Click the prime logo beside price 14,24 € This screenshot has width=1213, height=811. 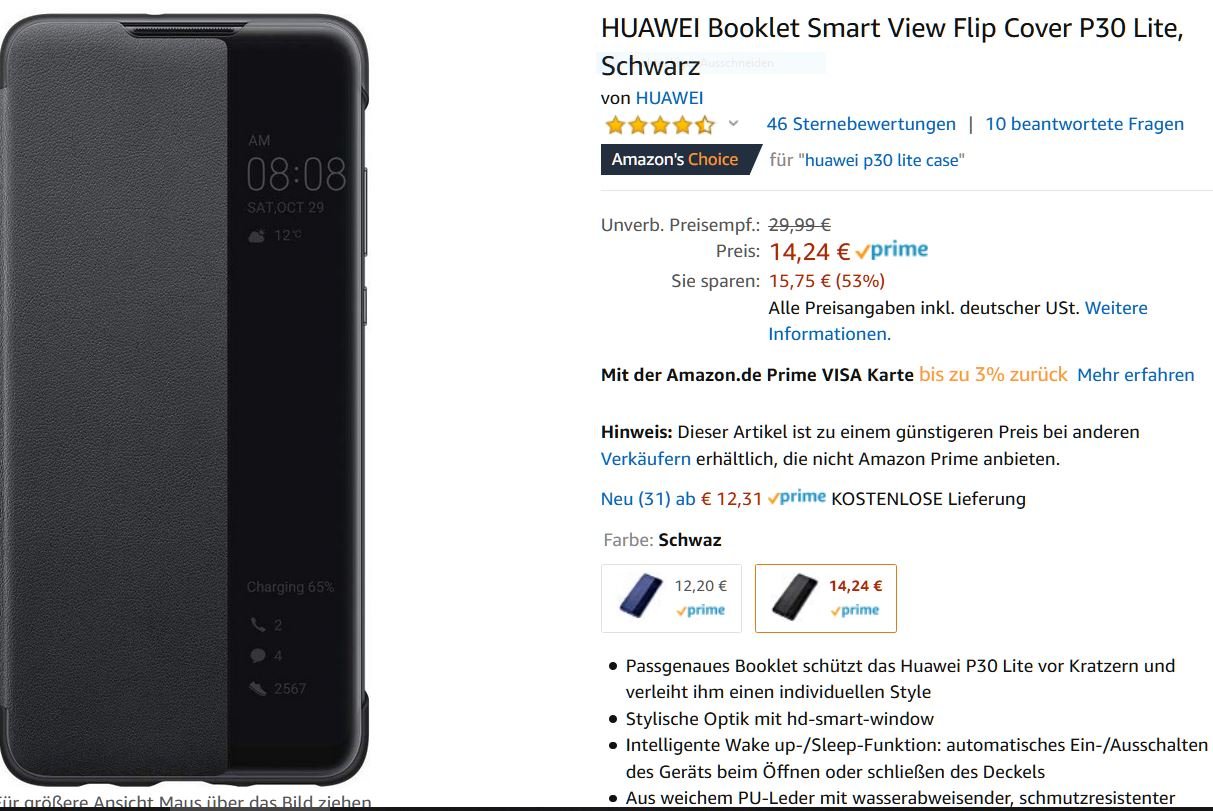click(892, 251)
